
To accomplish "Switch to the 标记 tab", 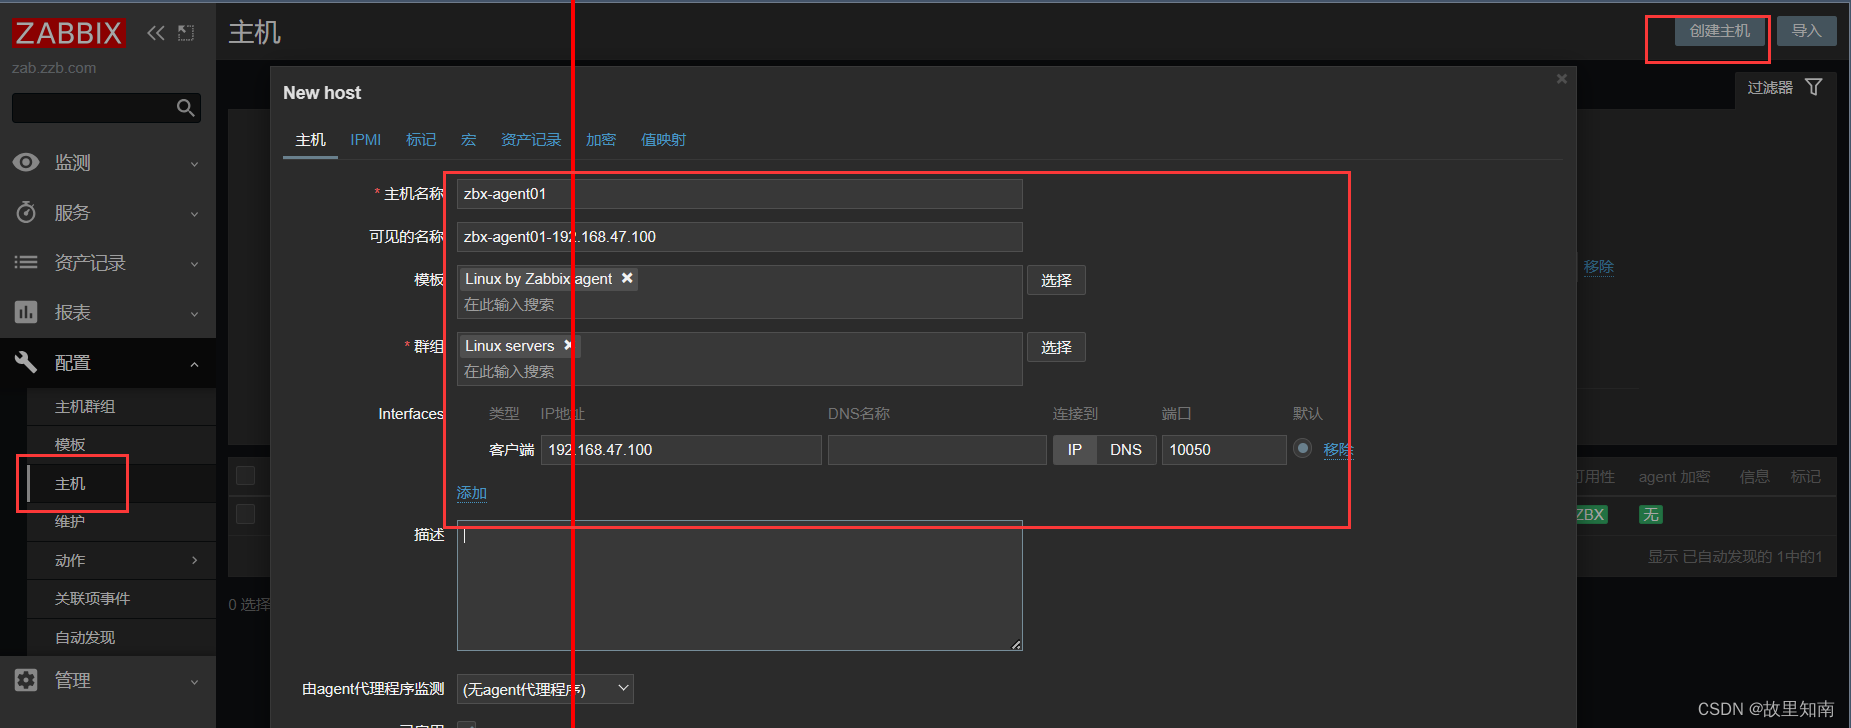I will click(x=421, y=140).
